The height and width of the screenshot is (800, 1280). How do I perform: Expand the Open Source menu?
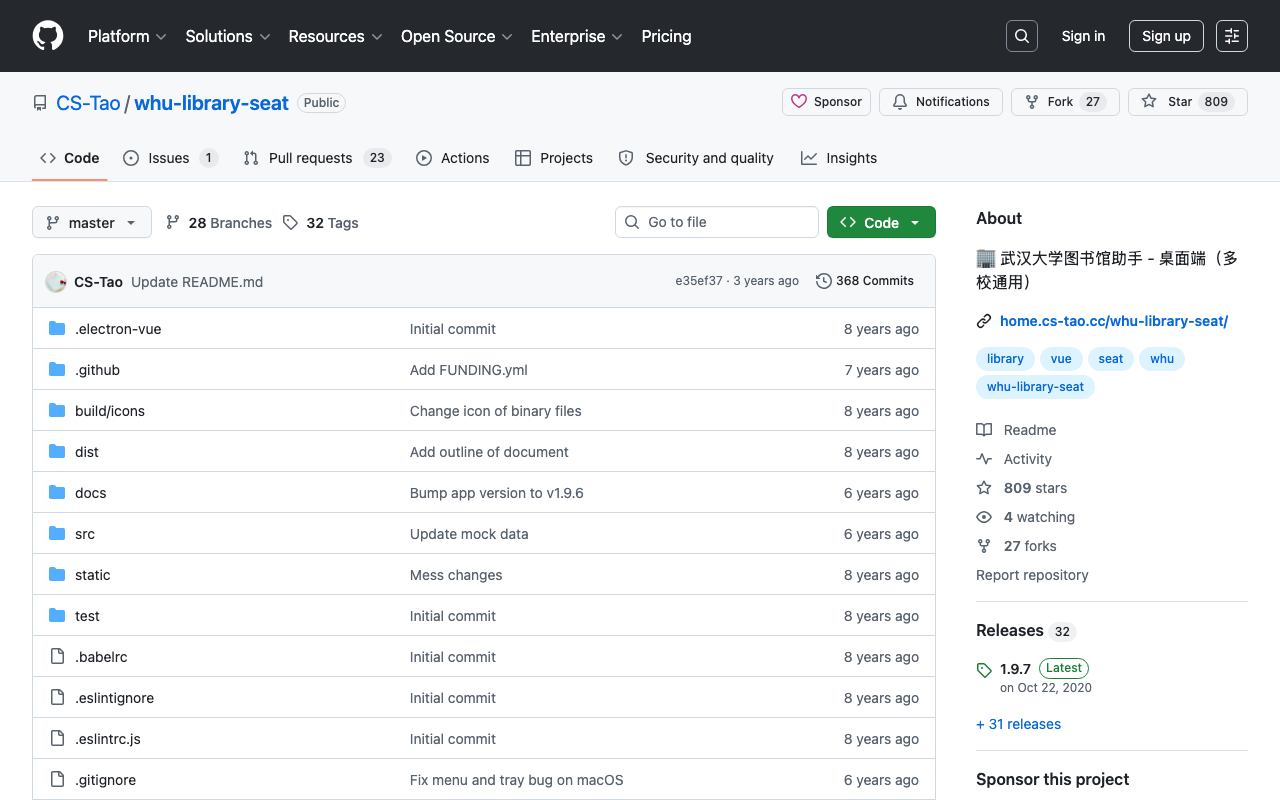click(x=457, y=36)
